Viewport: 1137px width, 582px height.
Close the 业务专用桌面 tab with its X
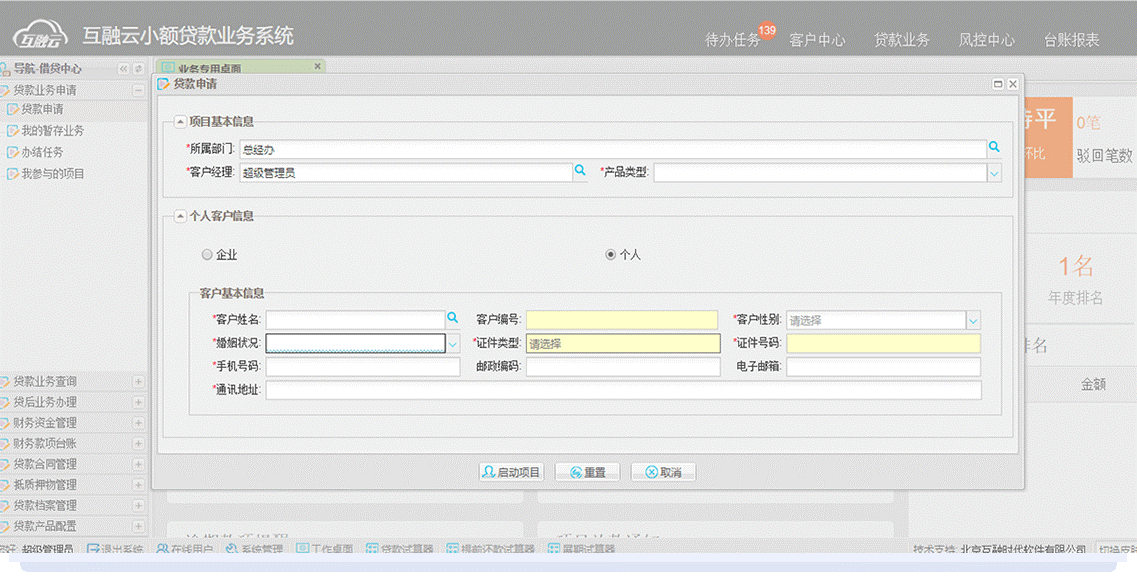coord(318,66)
